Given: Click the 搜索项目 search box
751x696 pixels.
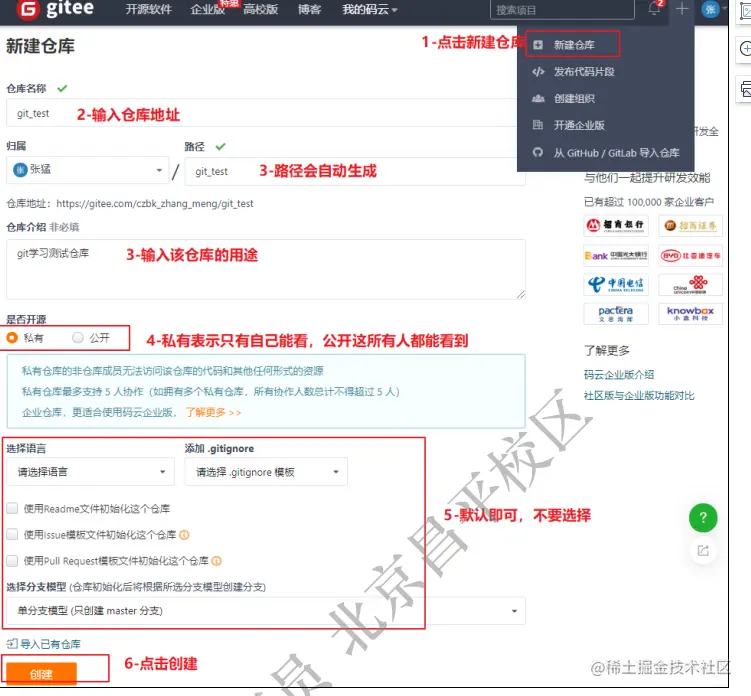Looking at the screenshot, I should pos(562,10).
